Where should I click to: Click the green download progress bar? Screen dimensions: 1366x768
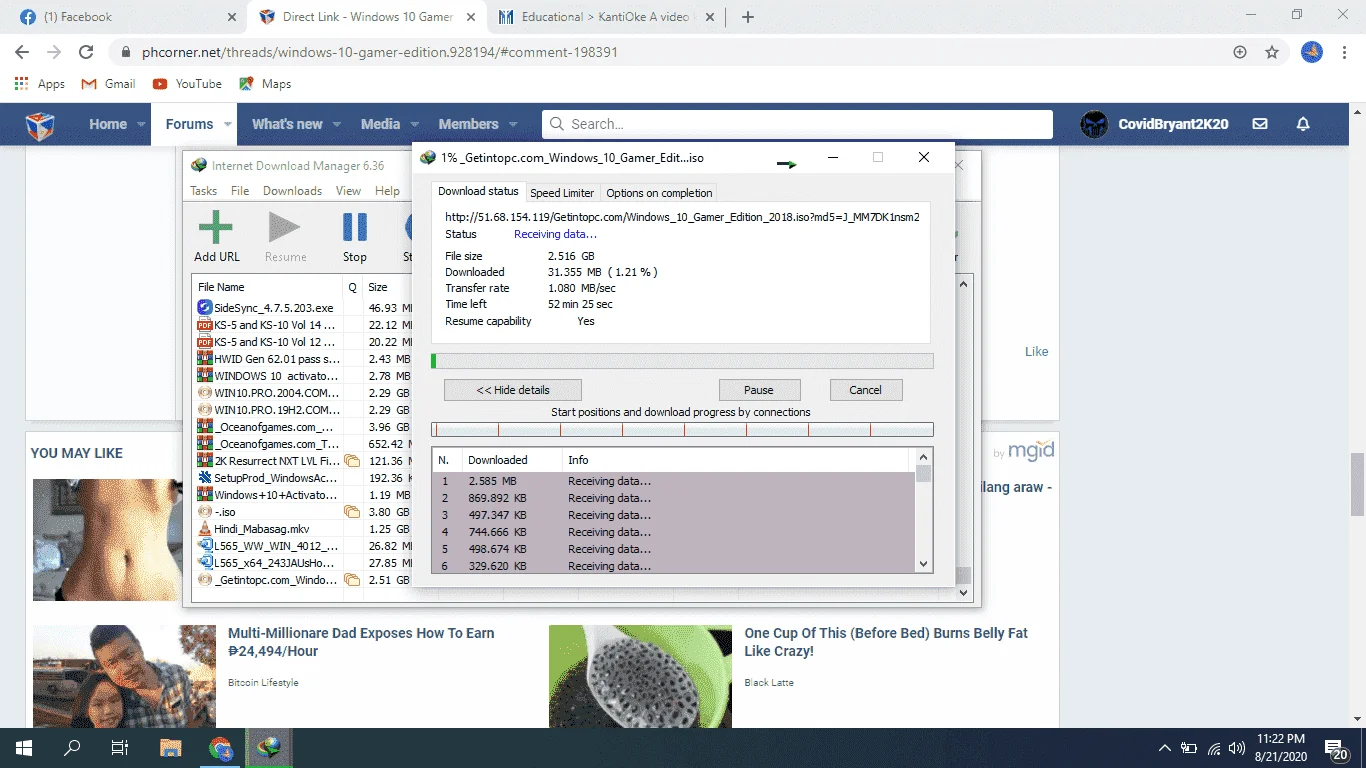[x=682, y=361]
